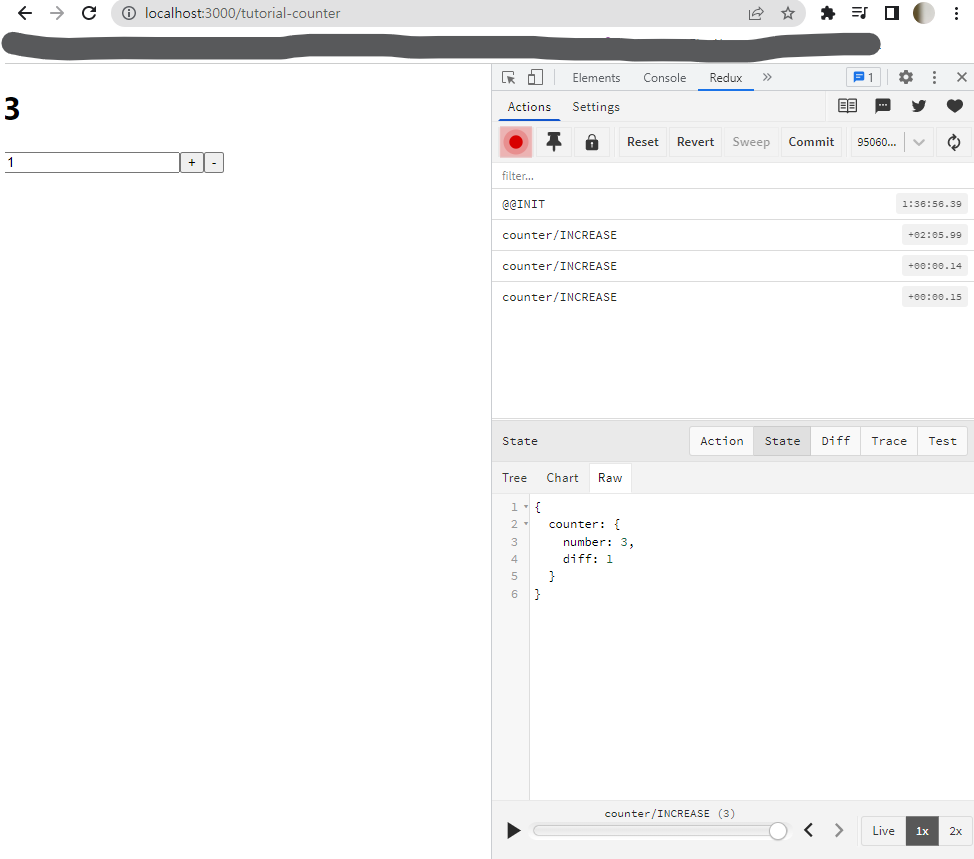Click the heart support icon

click(x=955, y=106)
